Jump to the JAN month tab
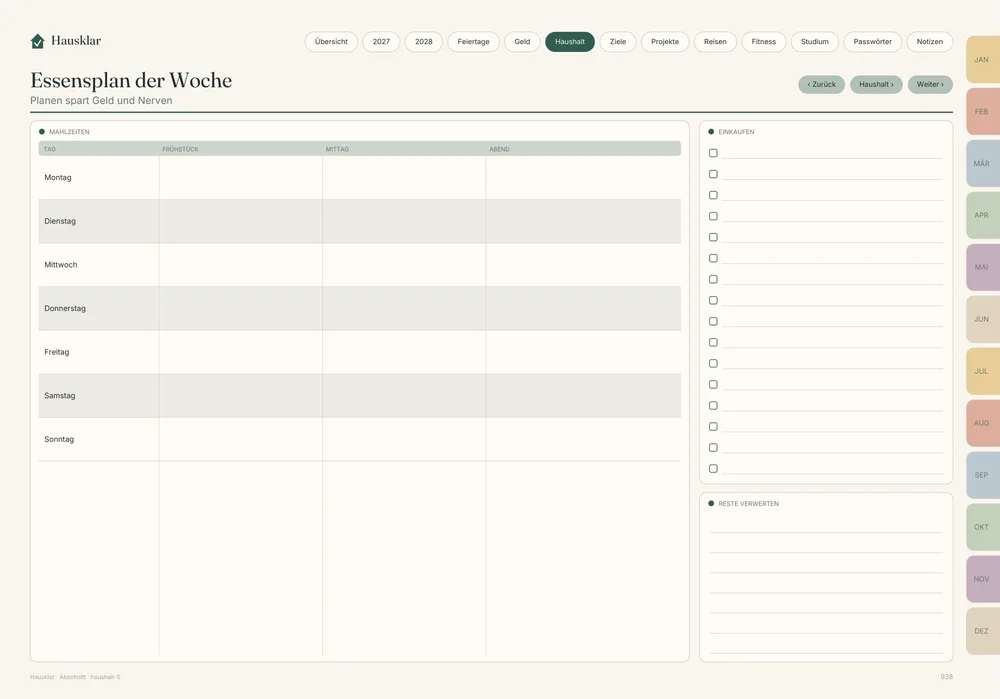Image resolution: width=1000 pixels, height=699 pixels. tap(983, 60)
